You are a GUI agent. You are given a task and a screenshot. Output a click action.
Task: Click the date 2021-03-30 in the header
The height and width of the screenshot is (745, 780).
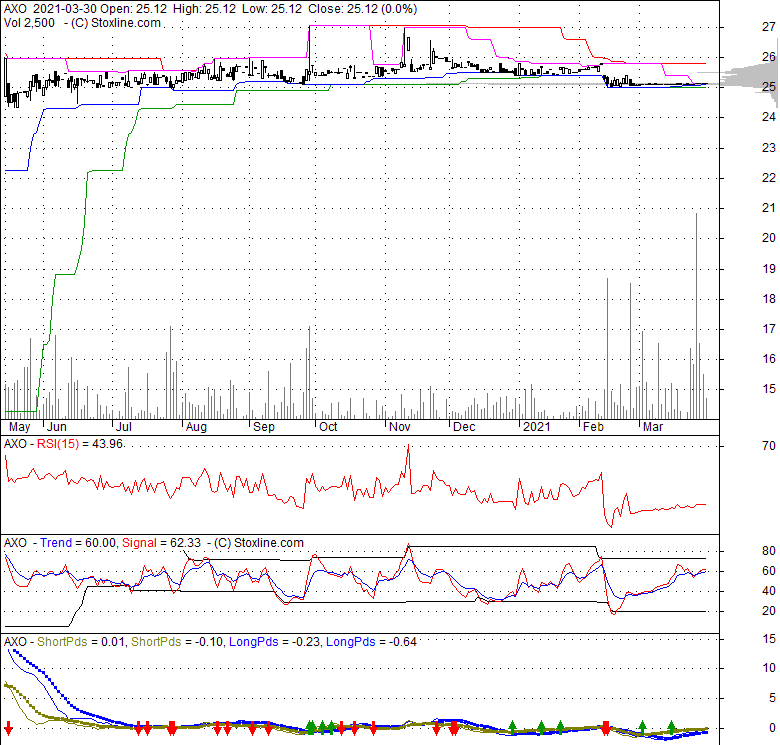coord(65,9)
